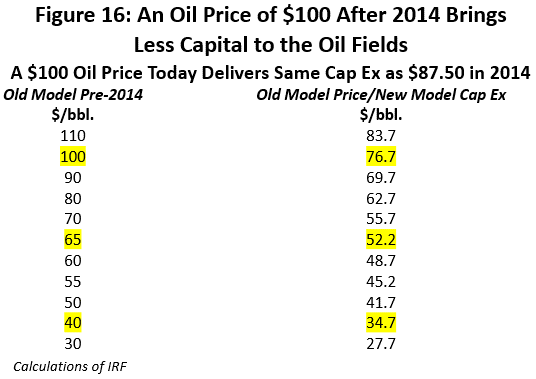This screenshot has height=379, width=536.
Task: Click the Calculations of IRF footnote
Action: (x=70, y=366)
